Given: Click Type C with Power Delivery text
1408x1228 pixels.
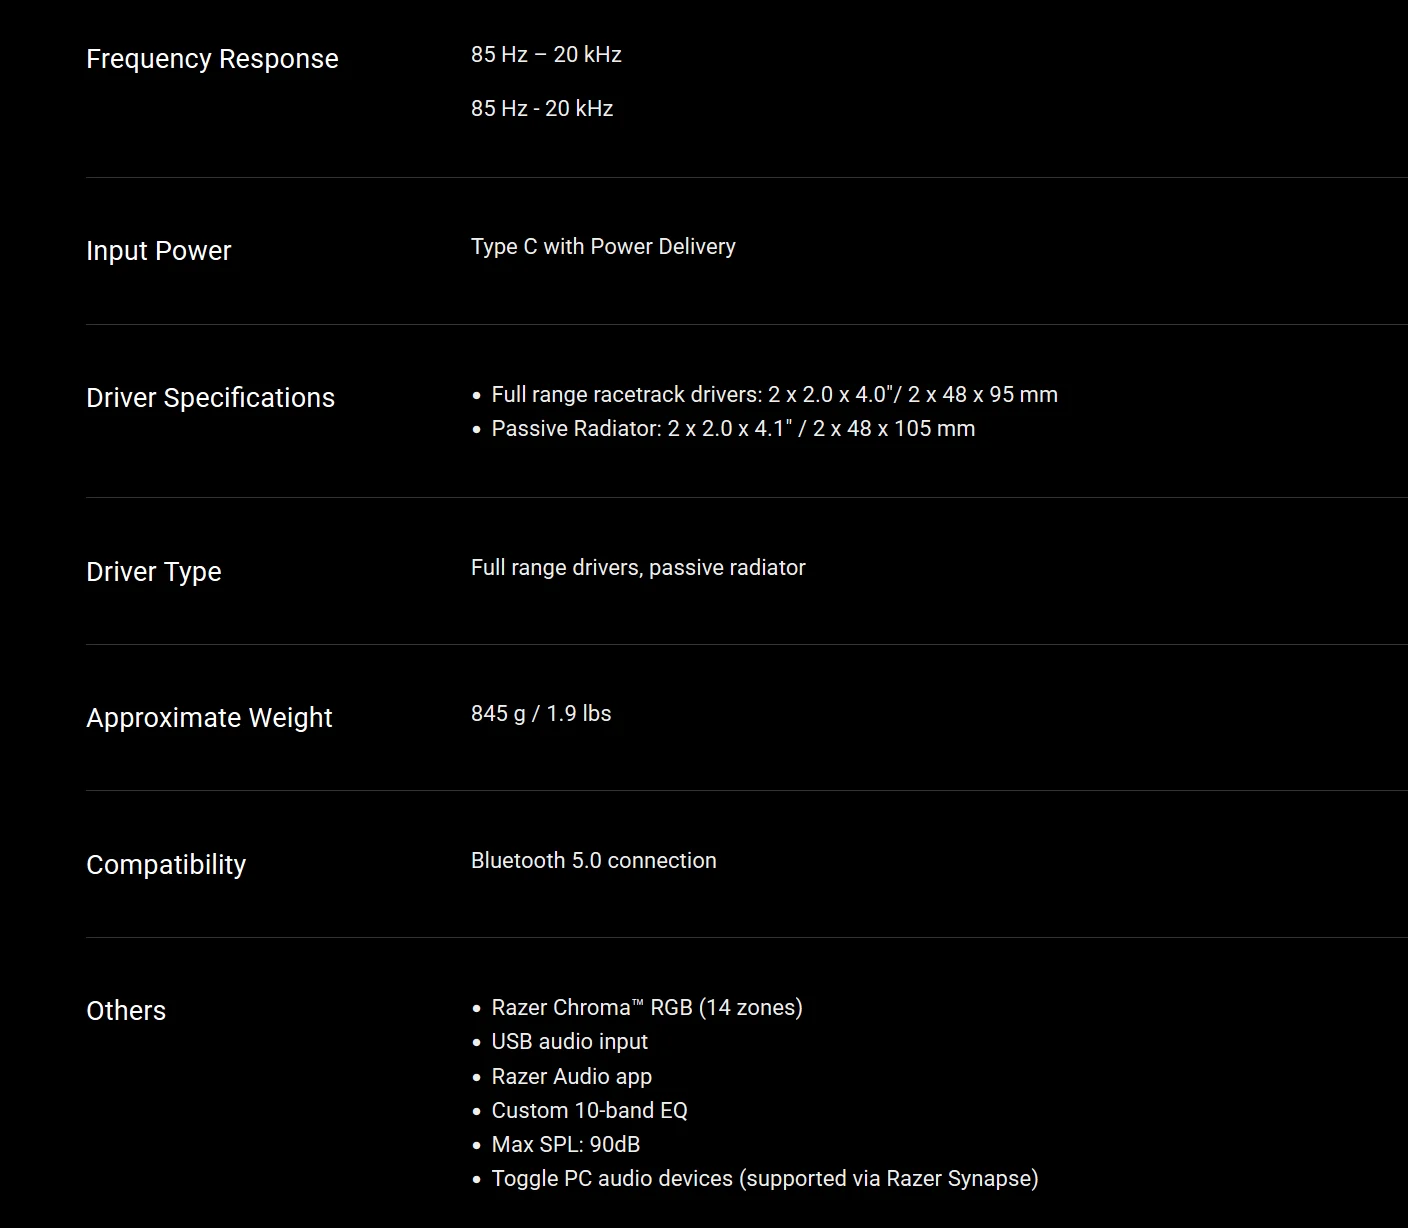Looking at the screenshot, I should click(603, 247).
